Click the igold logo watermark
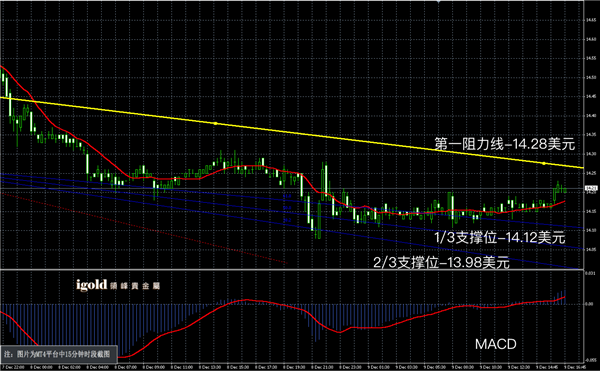Screen dimensions: 600x371 coord(118,285)
